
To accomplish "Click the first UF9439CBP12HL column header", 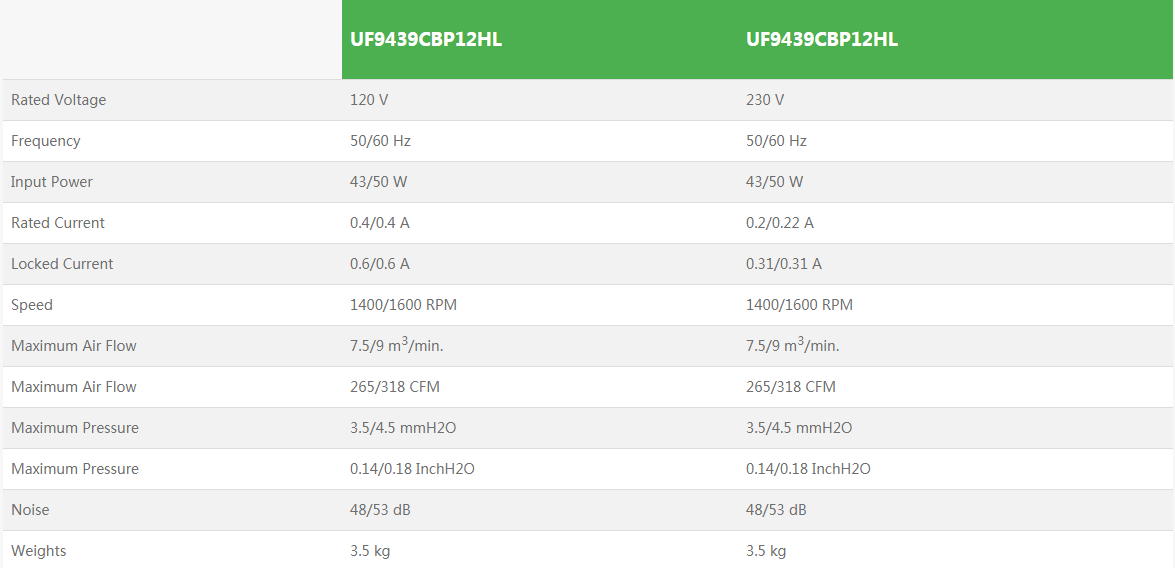I will 426,40.
